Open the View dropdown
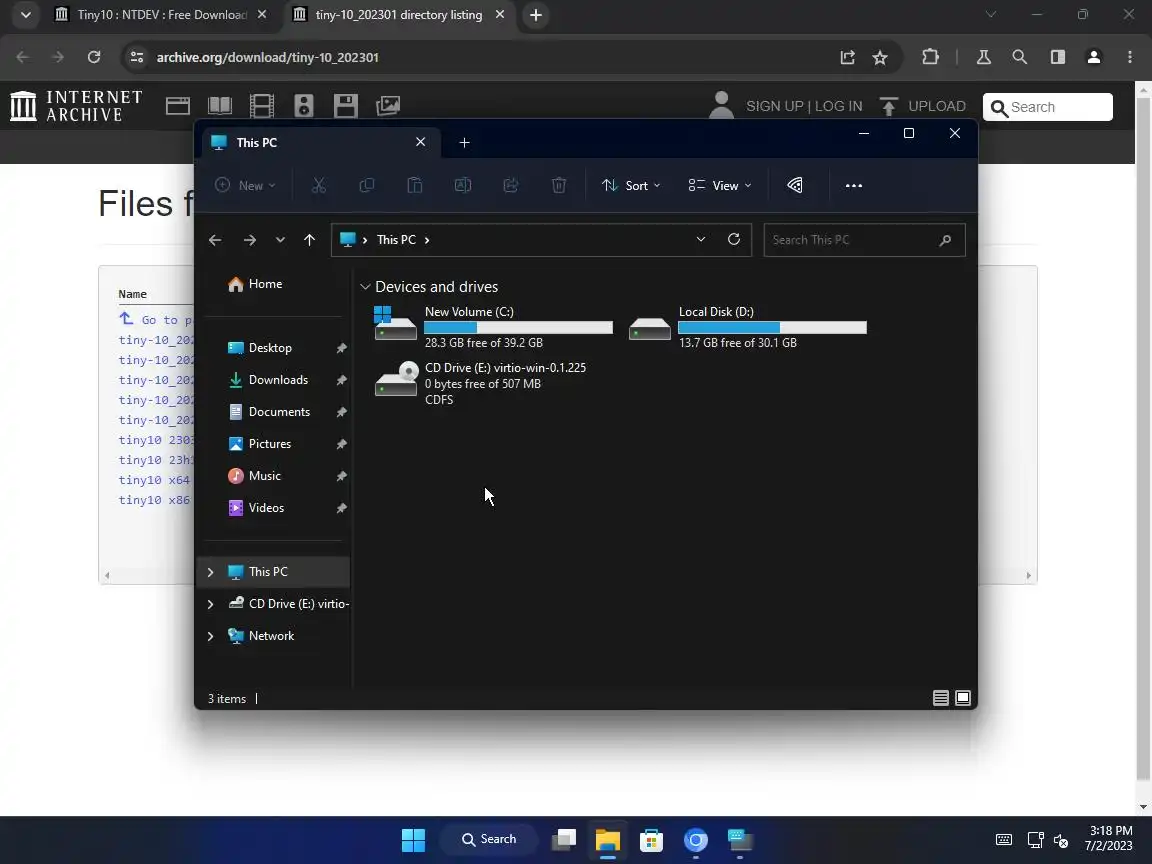The height and width of the screenshot is (864, 1152). (720, 186)
